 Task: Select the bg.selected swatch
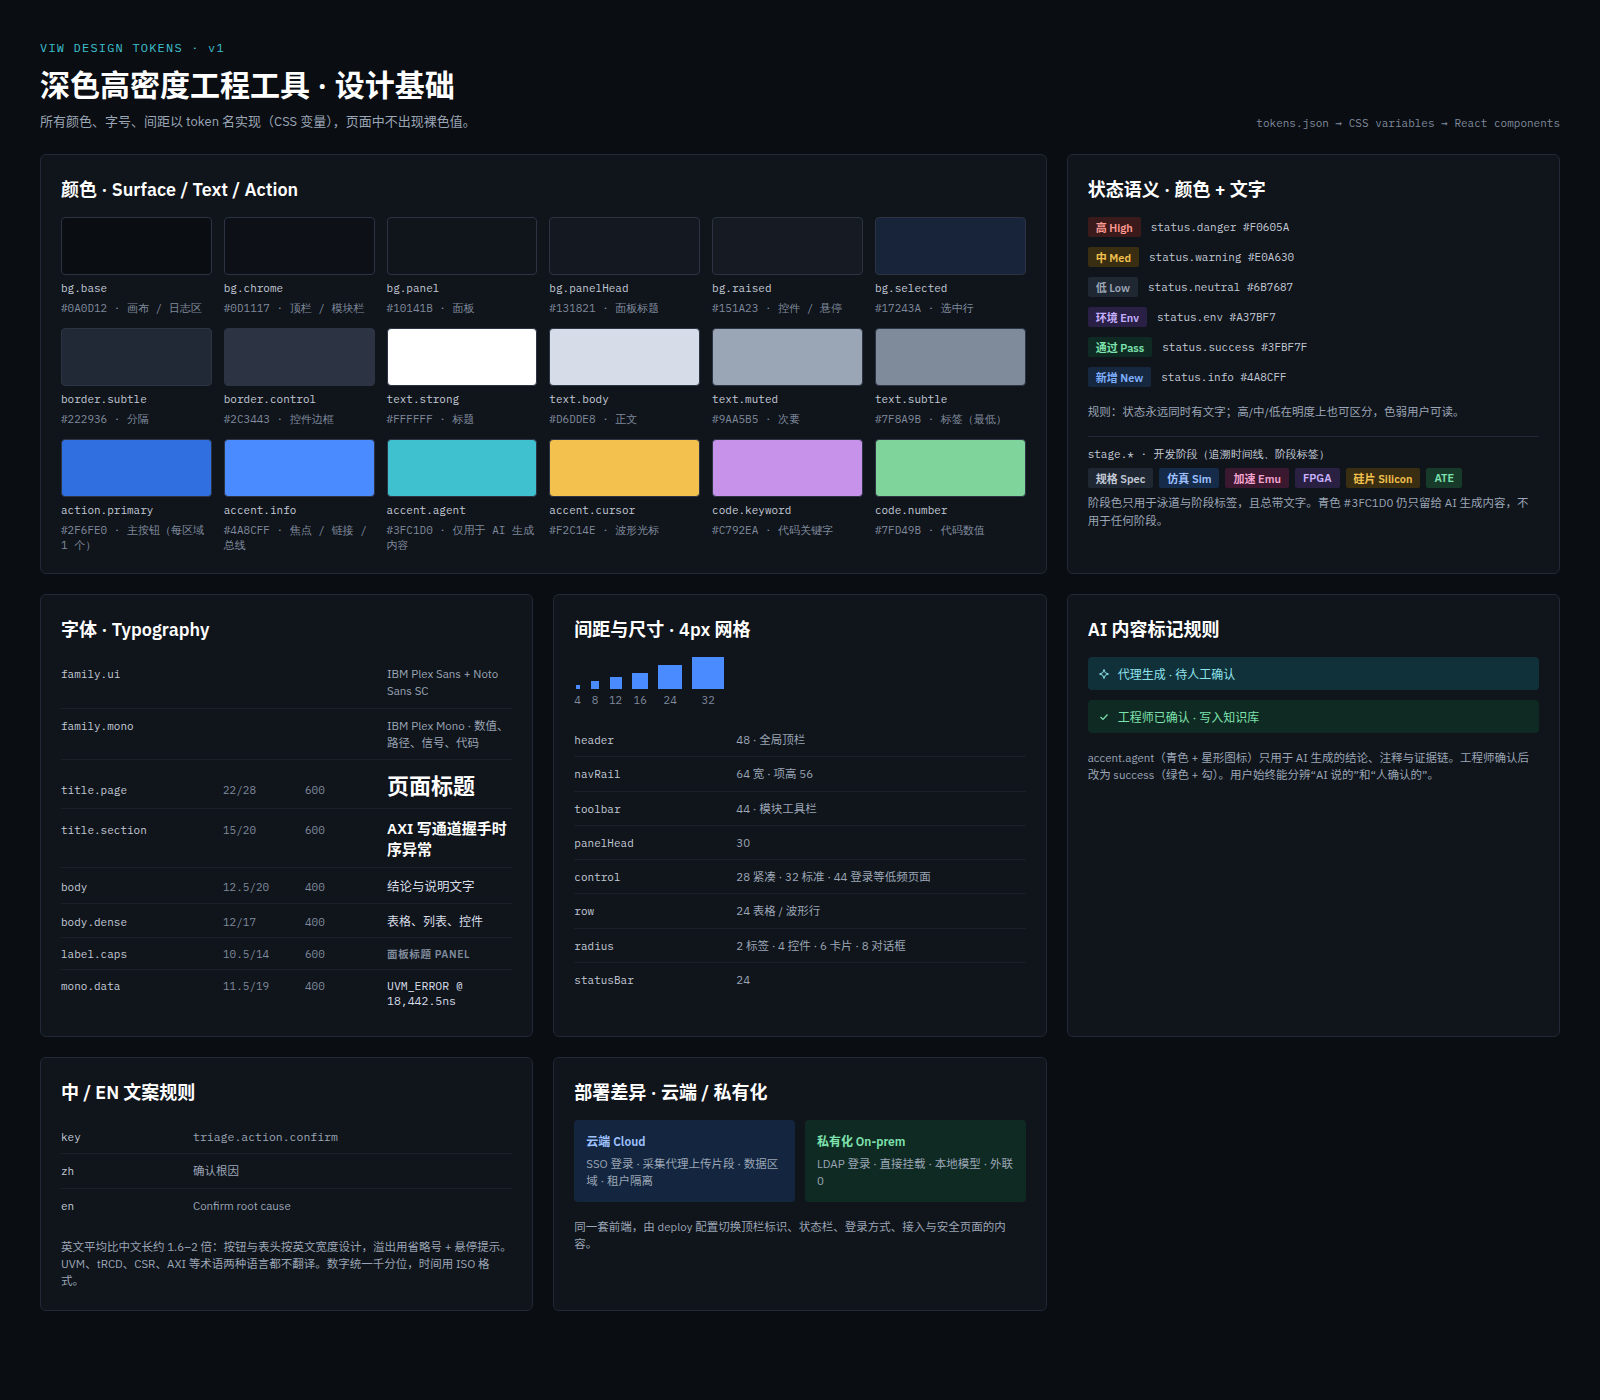pyautogui.click(x=950, y=246)
